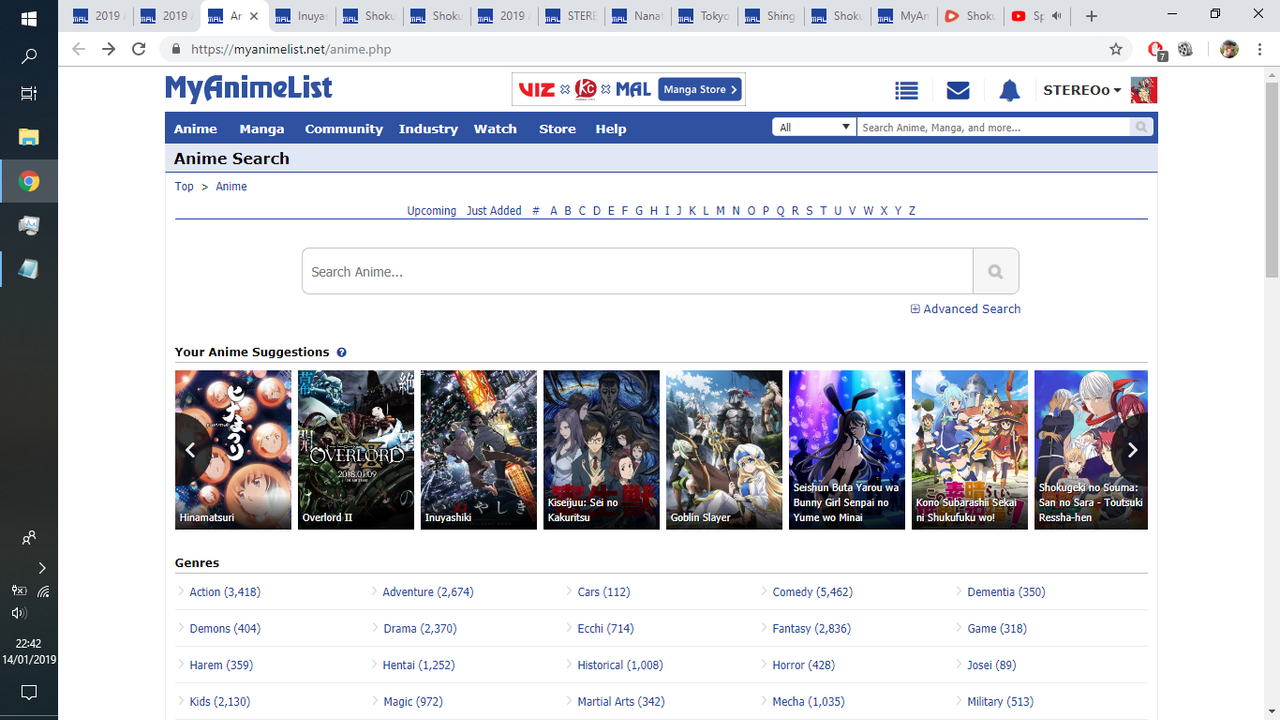Click the header search magnifier icon
This screenshot has width=1280, height=720.
click(x=1141, y=127)
